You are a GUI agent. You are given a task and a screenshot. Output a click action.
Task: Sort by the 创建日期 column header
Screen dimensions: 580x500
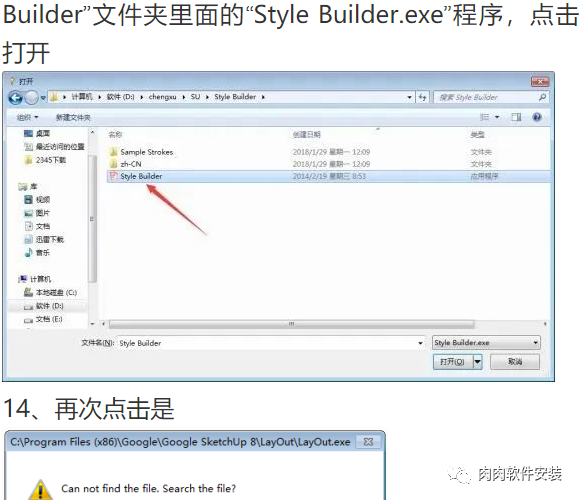(x=307, y=135)
